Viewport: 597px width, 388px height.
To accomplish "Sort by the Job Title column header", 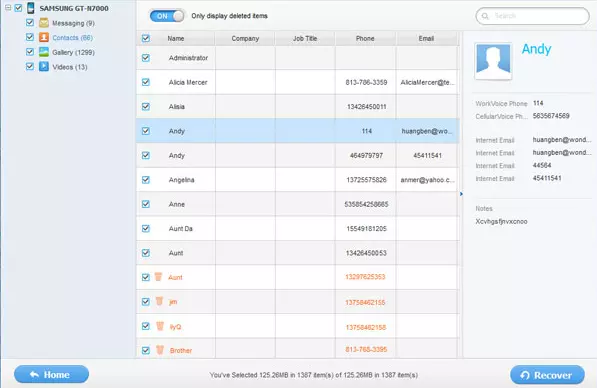I will coord(305,38).
